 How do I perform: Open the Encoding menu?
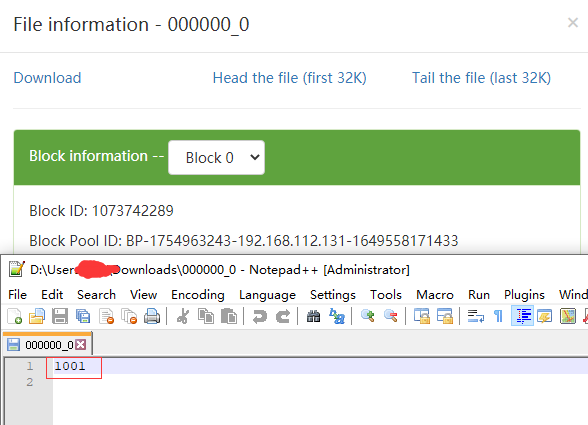(198, 294)
